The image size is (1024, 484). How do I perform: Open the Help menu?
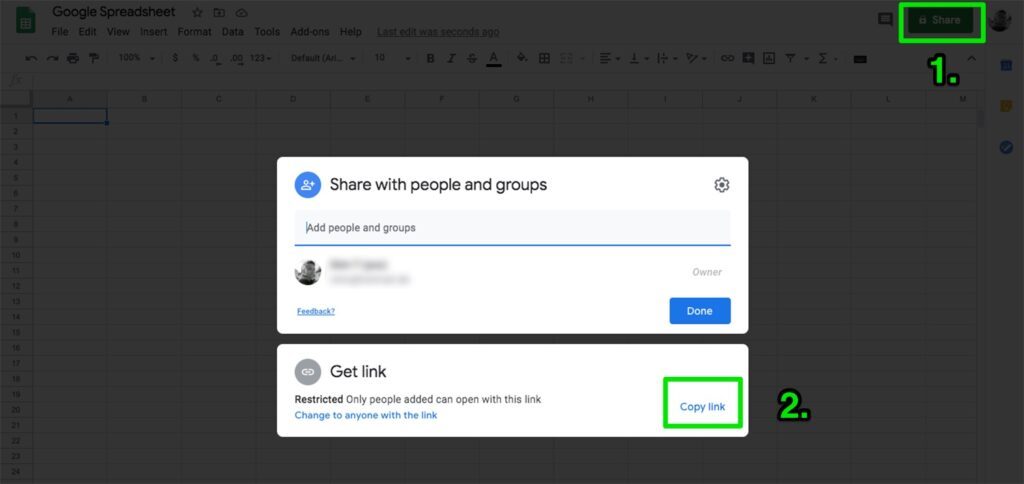[x=351, y=31]
